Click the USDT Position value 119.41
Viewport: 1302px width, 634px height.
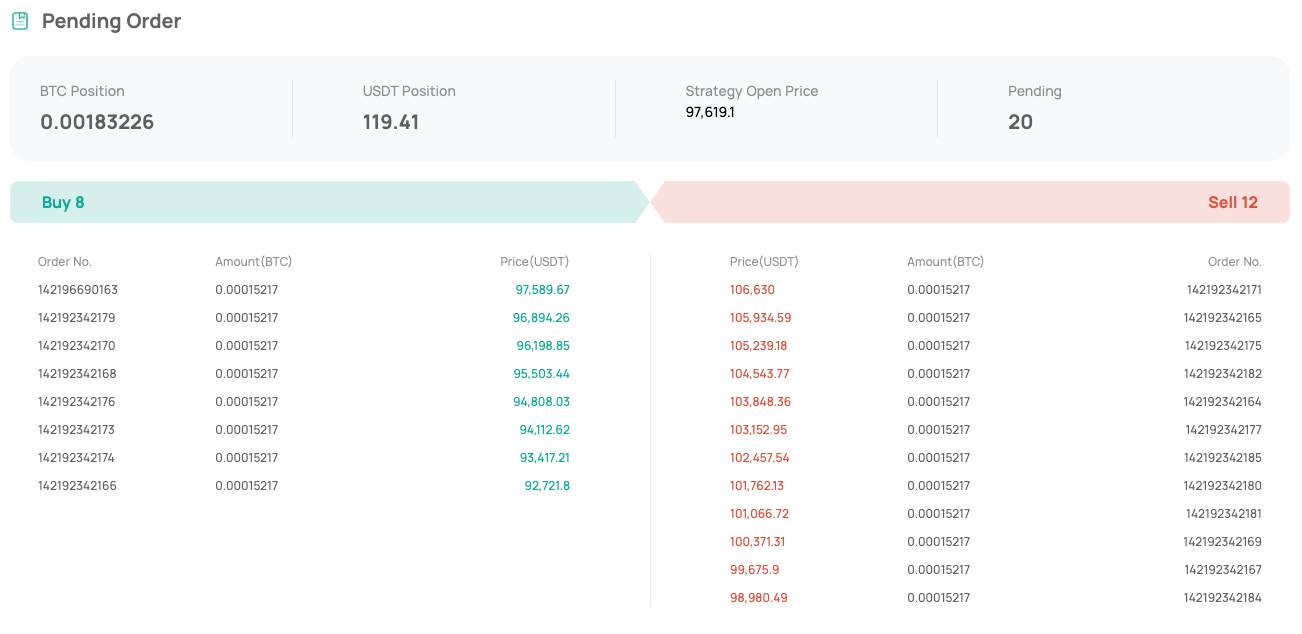tap(391, 122)
